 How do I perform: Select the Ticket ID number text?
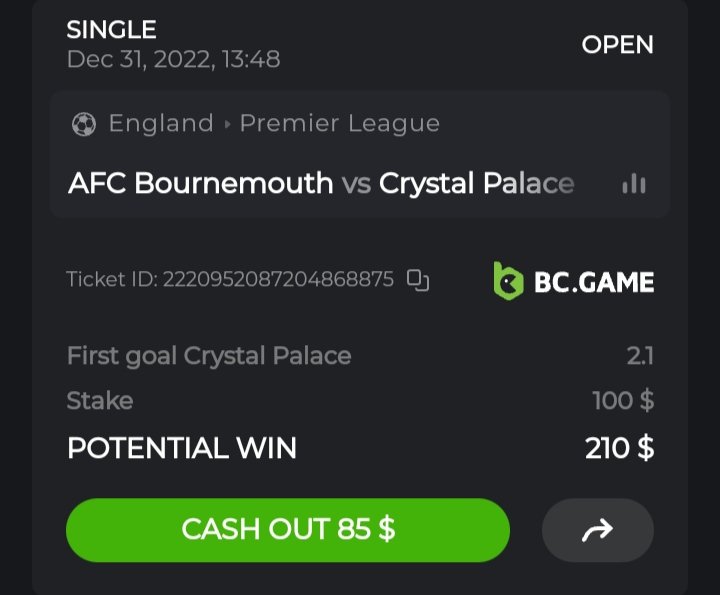coord(278,280)
